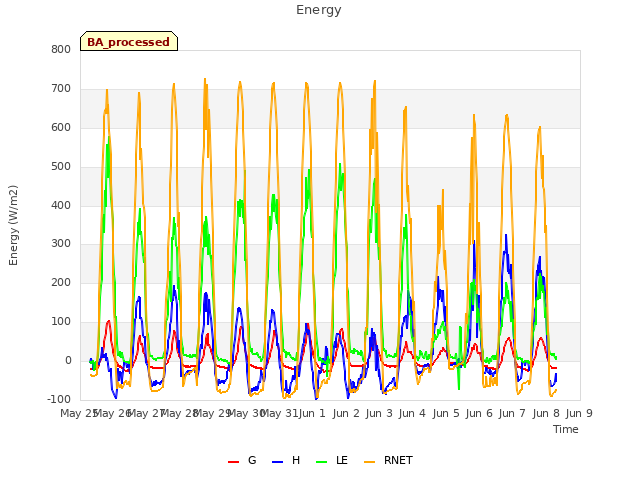Click the Jun 3 x-axis date label

coord(379,413)
